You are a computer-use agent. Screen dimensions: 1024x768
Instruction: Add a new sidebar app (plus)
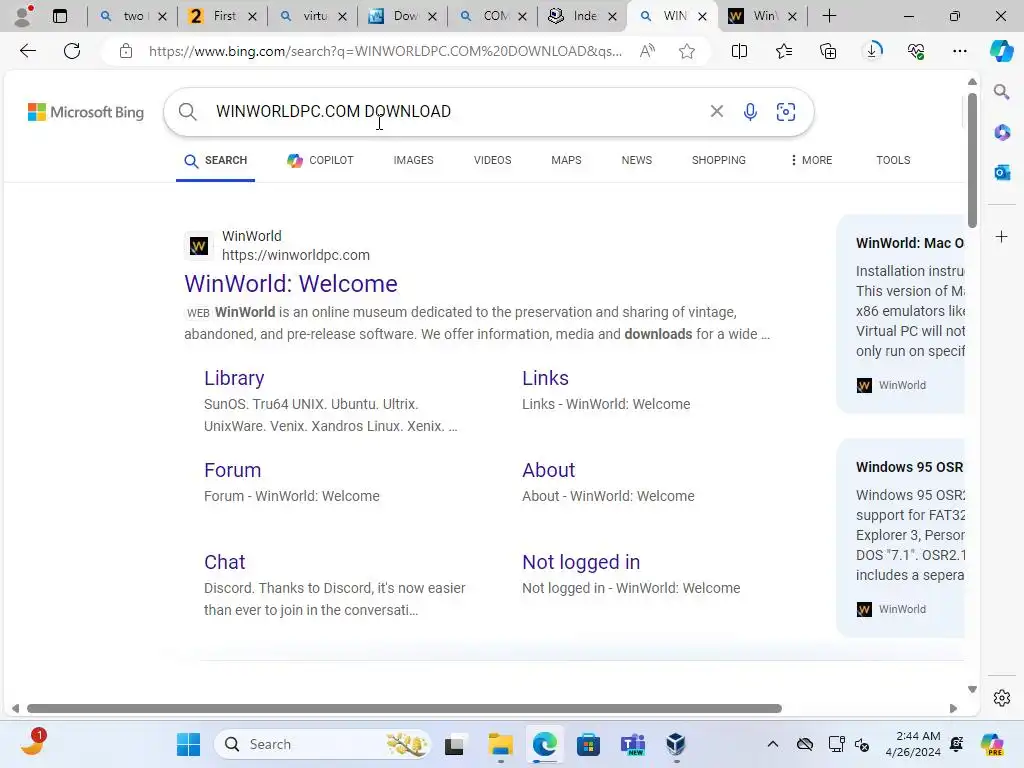1002,236
